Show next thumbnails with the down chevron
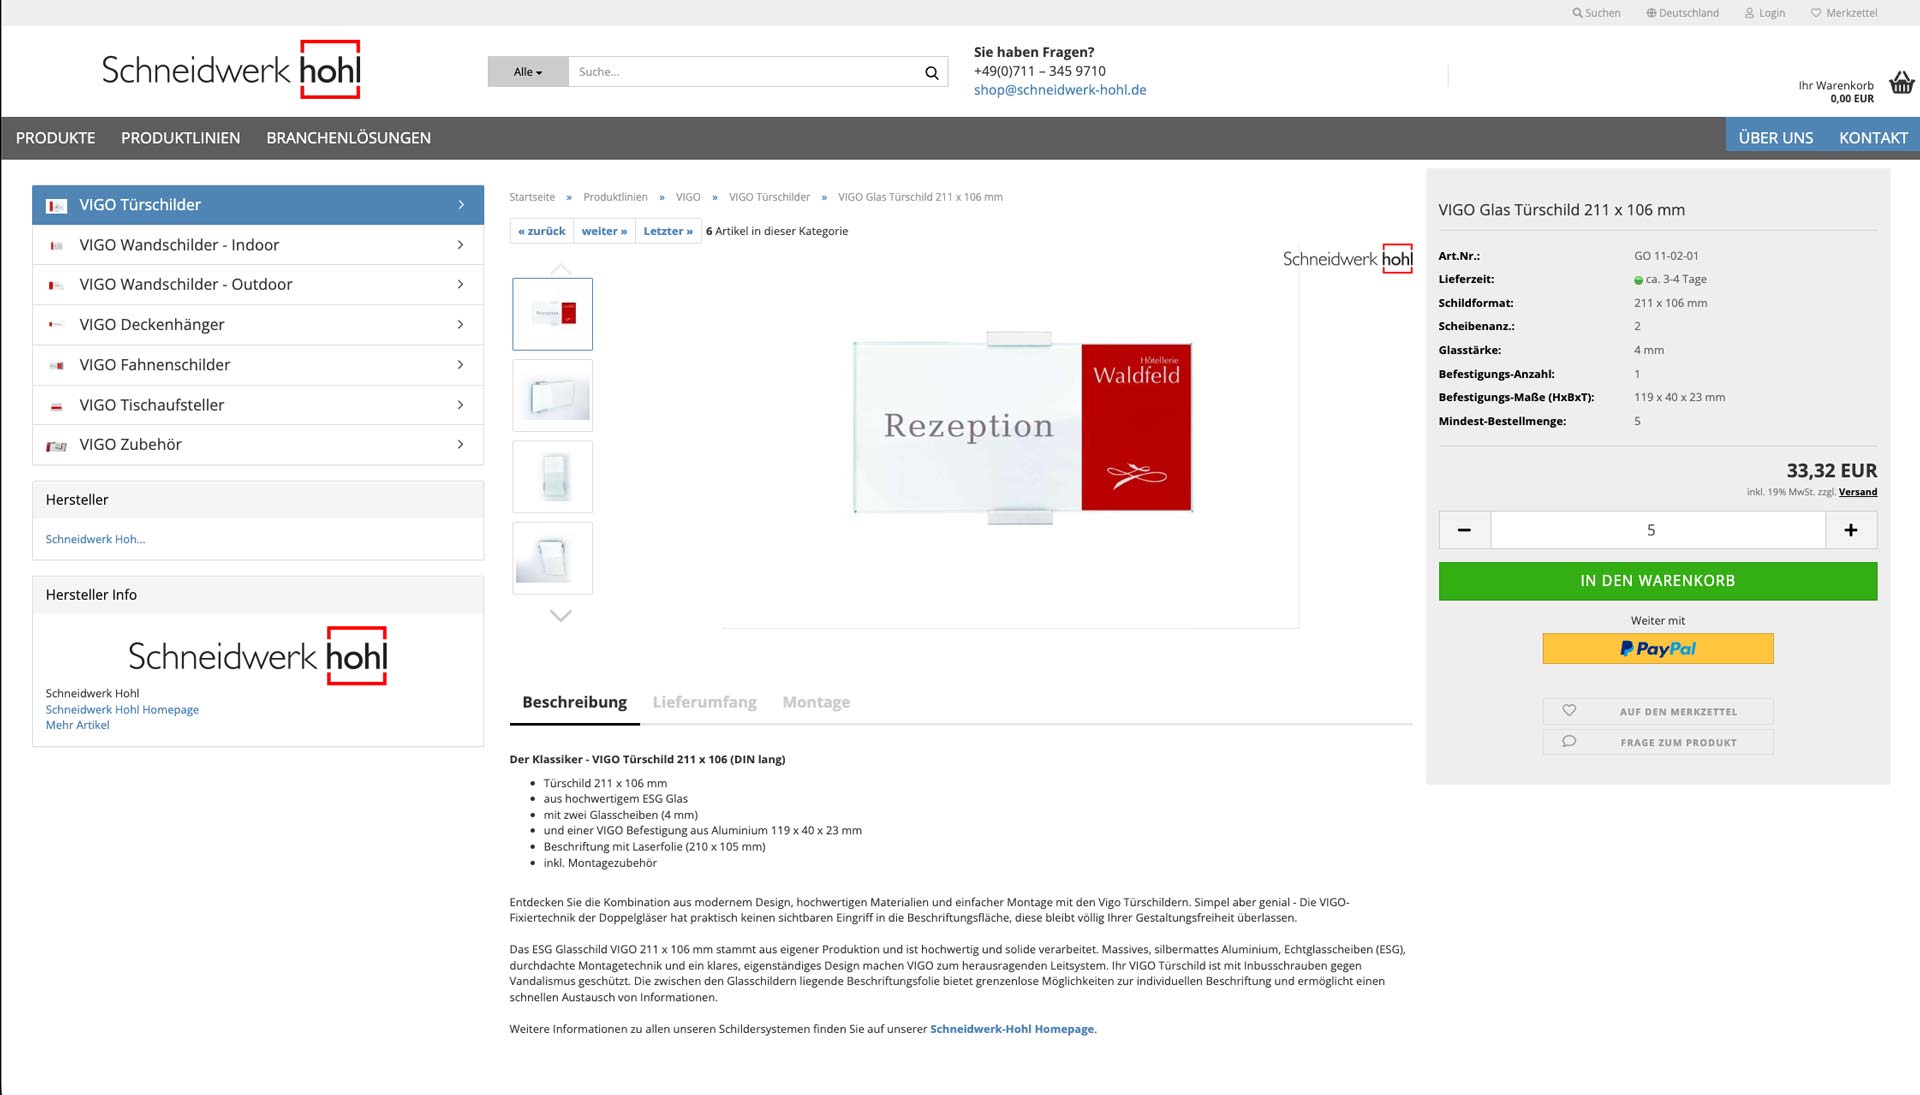Image resolution: width=1920 pixels, height=1095 pixels. point(561,616)
